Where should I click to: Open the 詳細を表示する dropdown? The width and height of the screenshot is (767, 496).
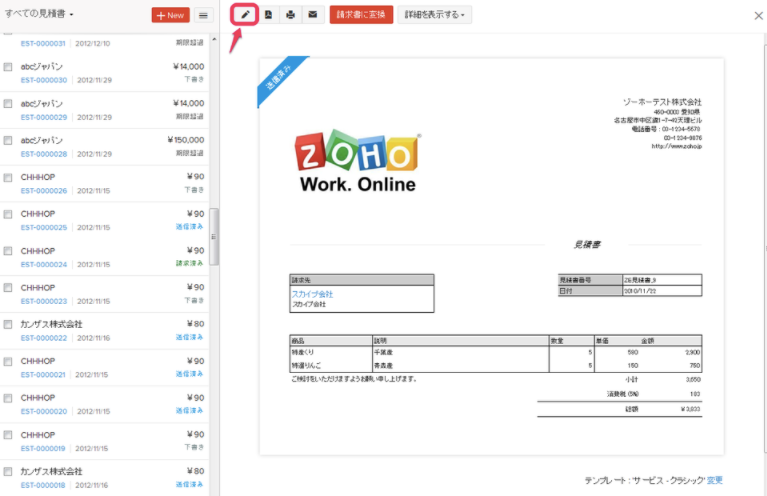tap(435, 15)
